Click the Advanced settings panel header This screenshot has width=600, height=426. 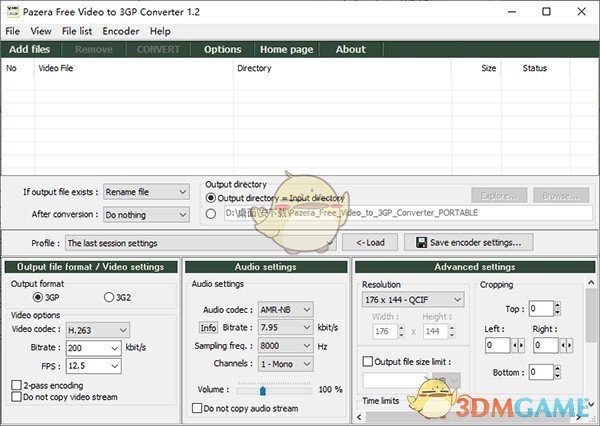tap(475, 267)
